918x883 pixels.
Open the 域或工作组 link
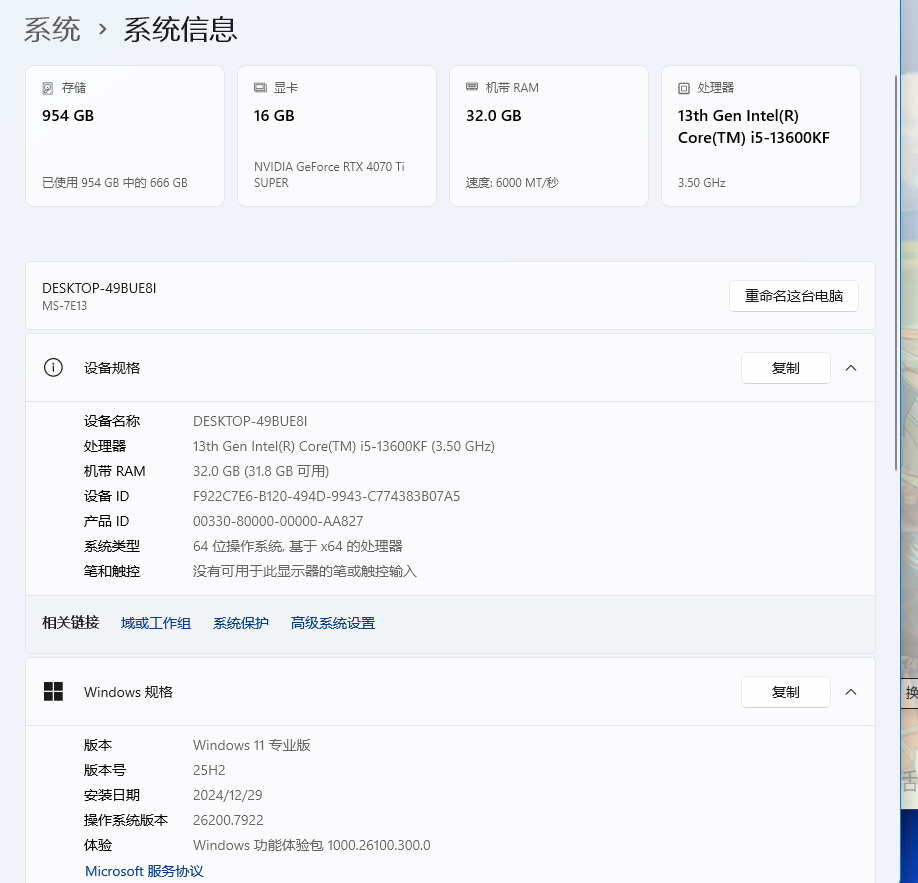[x=156, y=623]
